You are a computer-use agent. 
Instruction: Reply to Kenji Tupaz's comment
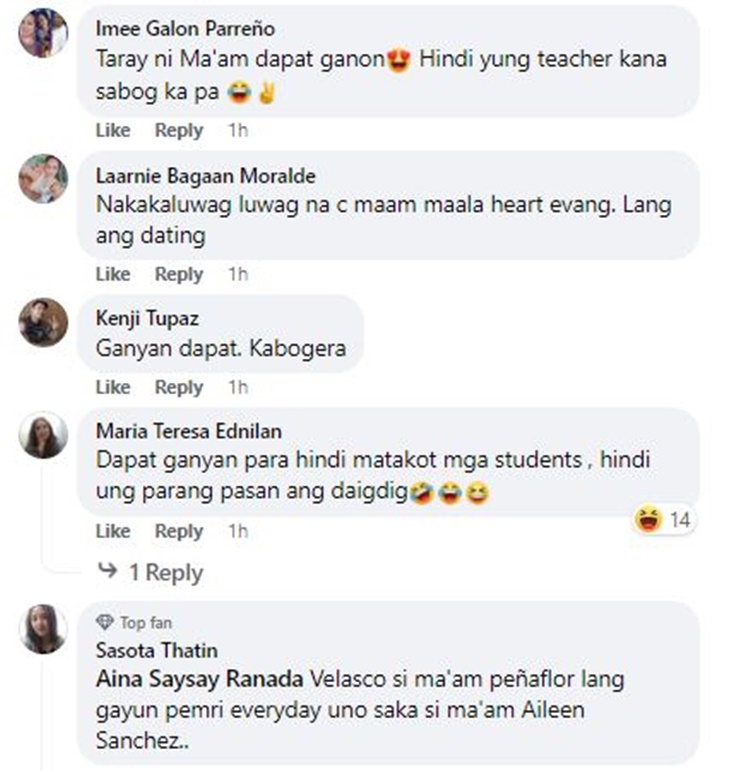pos(179,387)
